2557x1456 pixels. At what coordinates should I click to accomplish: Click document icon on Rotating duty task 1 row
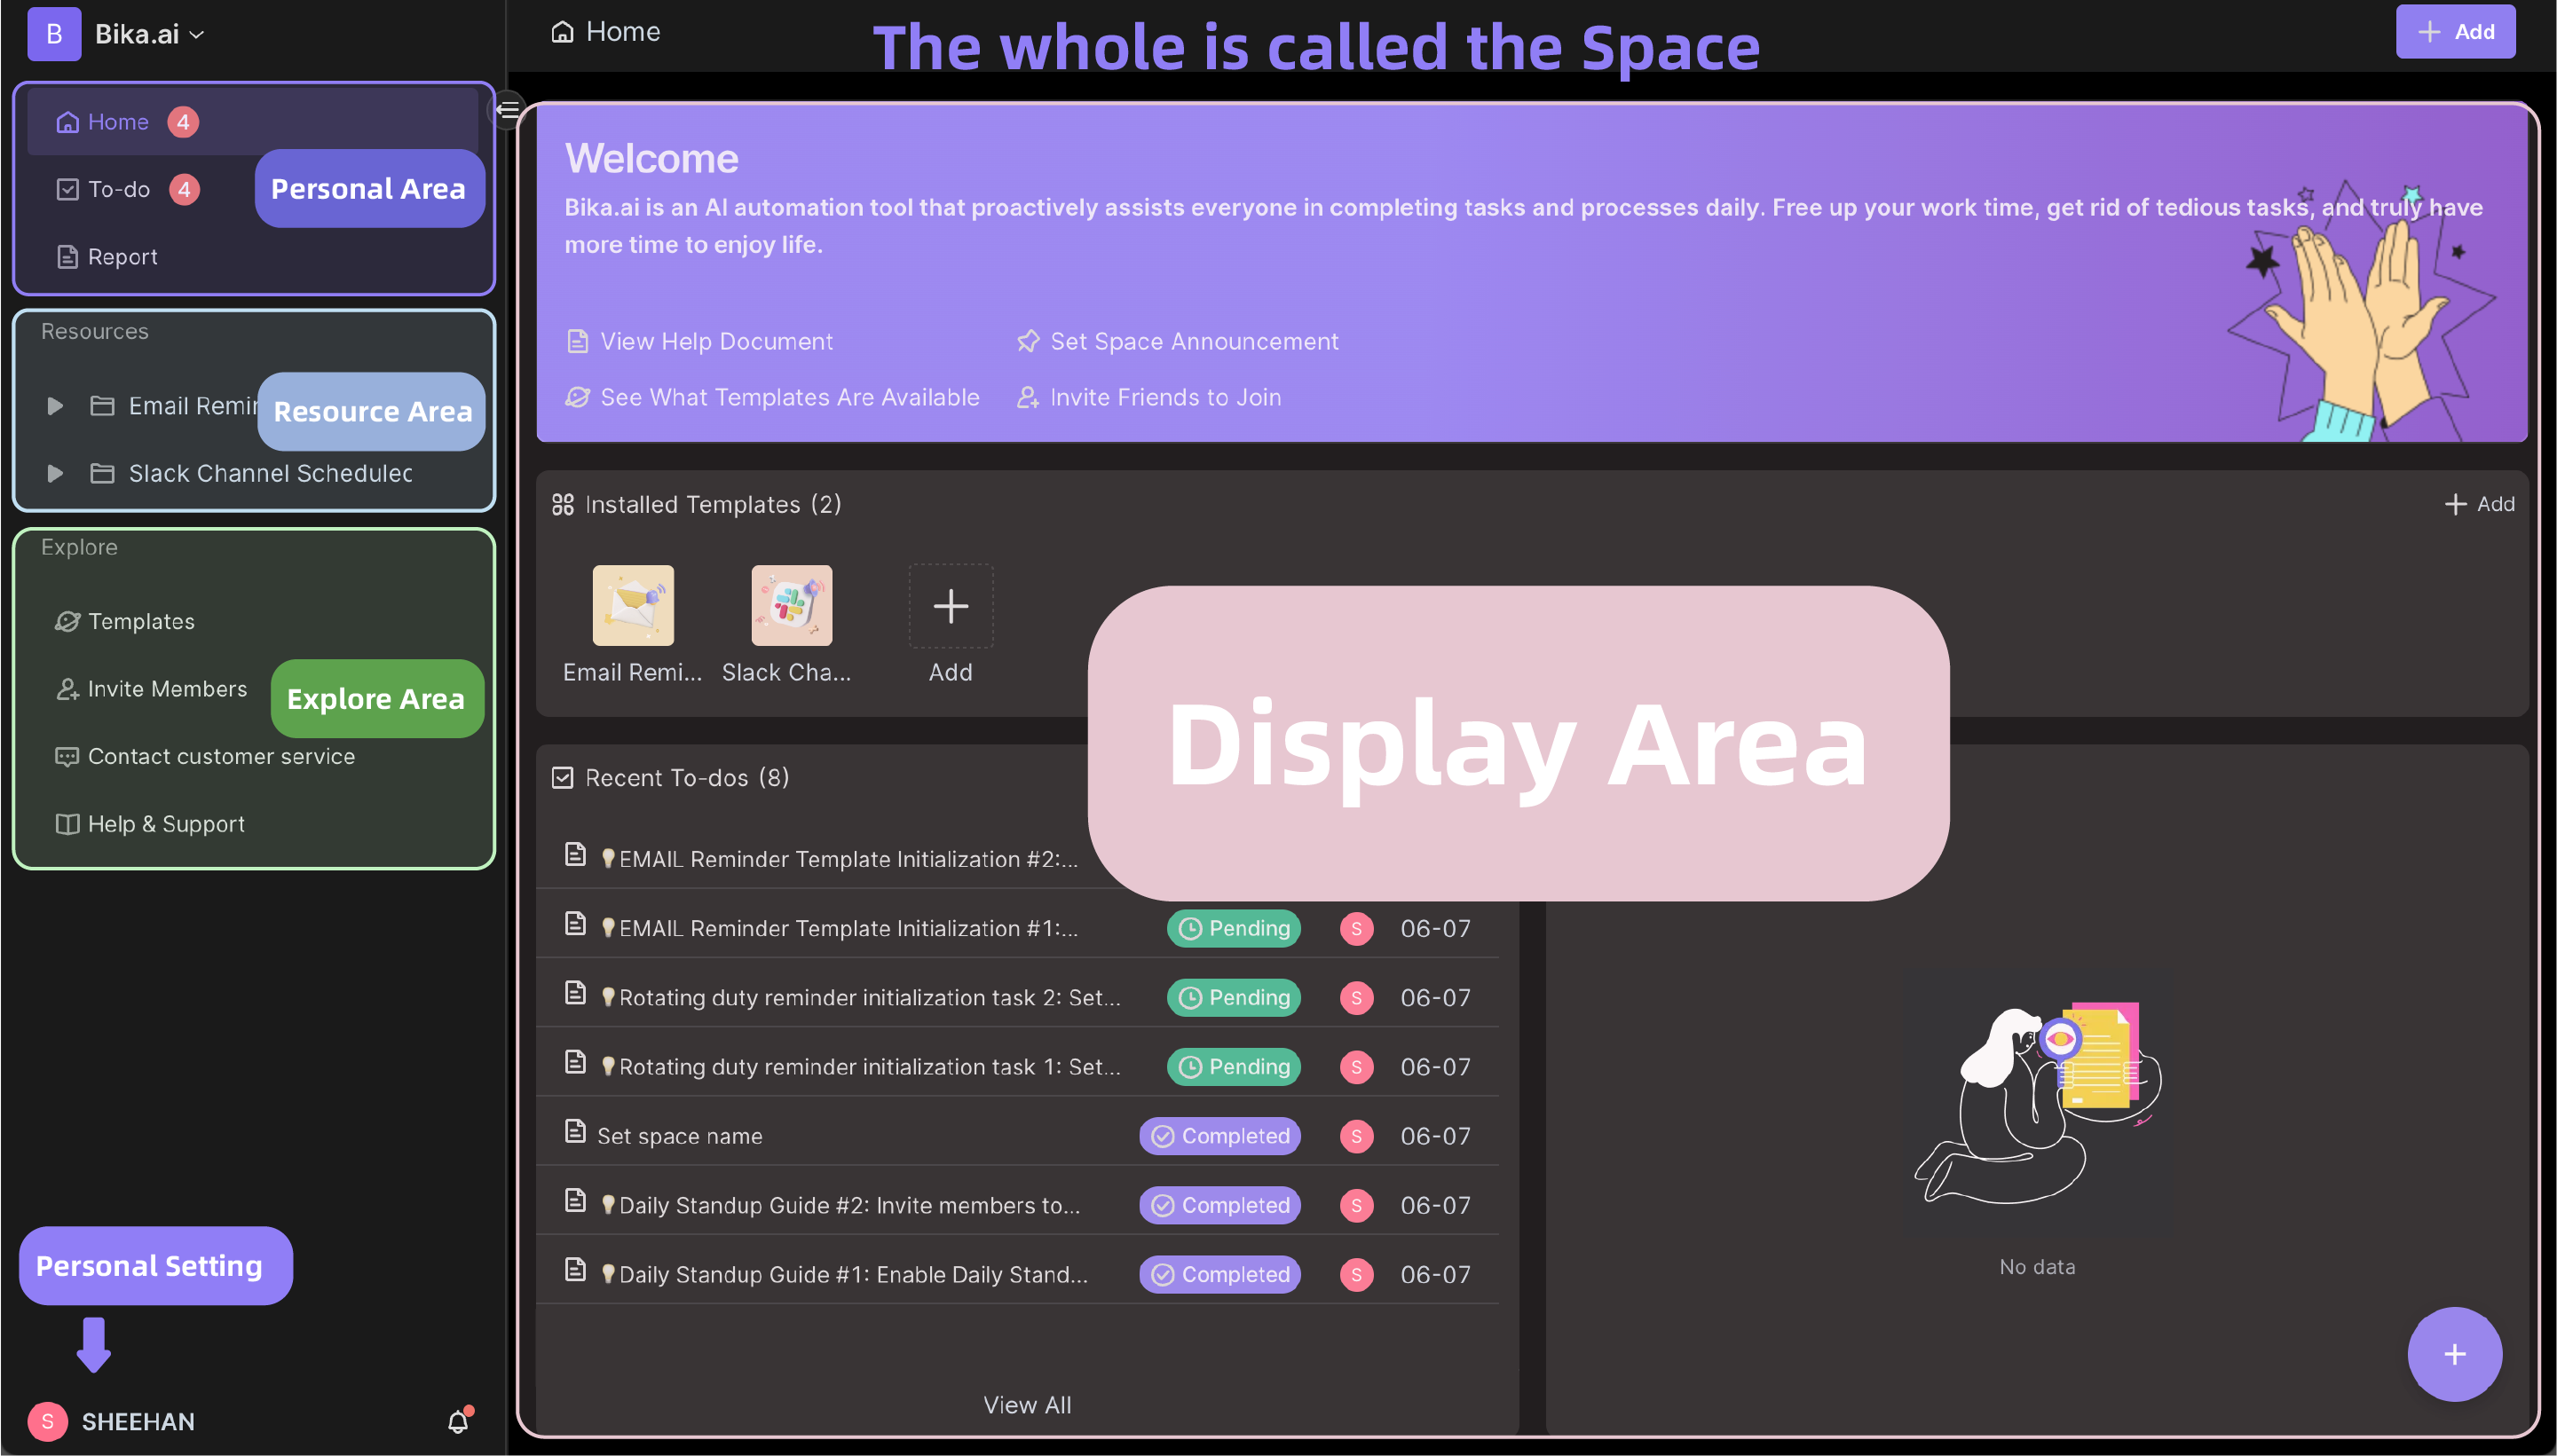[x=575, y=1062]
